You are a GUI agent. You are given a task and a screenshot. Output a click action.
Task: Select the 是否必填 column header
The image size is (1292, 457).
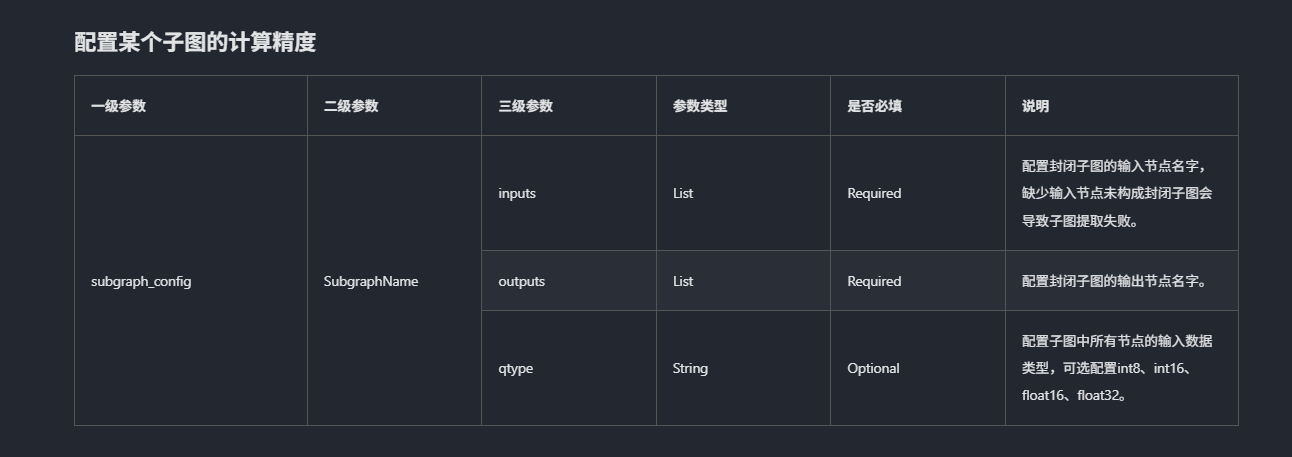tap(874, 106)
